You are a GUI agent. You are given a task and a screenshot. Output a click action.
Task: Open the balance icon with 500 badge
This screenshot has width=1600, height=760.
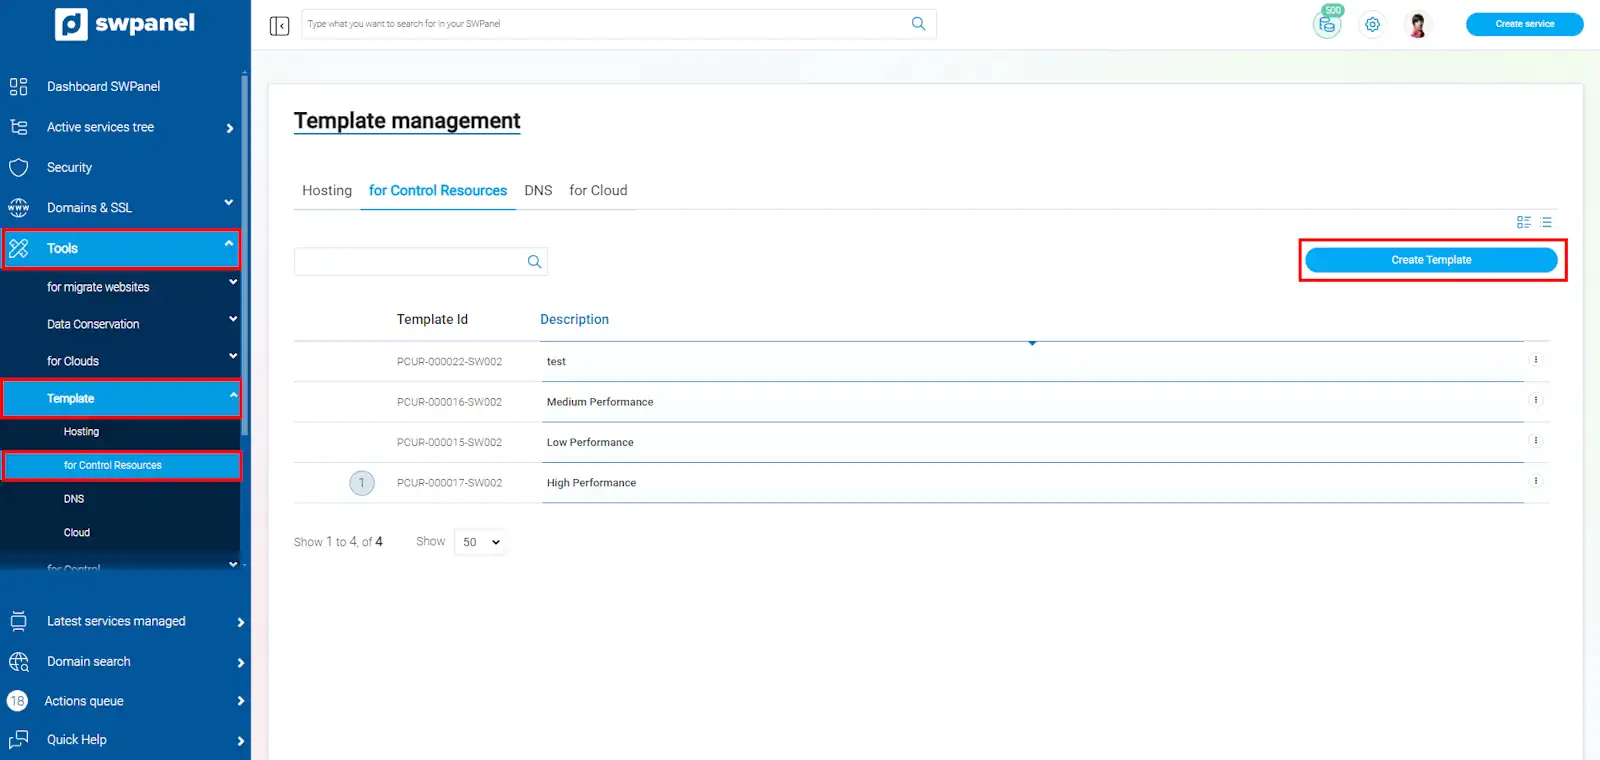(x=1327, y=25)
